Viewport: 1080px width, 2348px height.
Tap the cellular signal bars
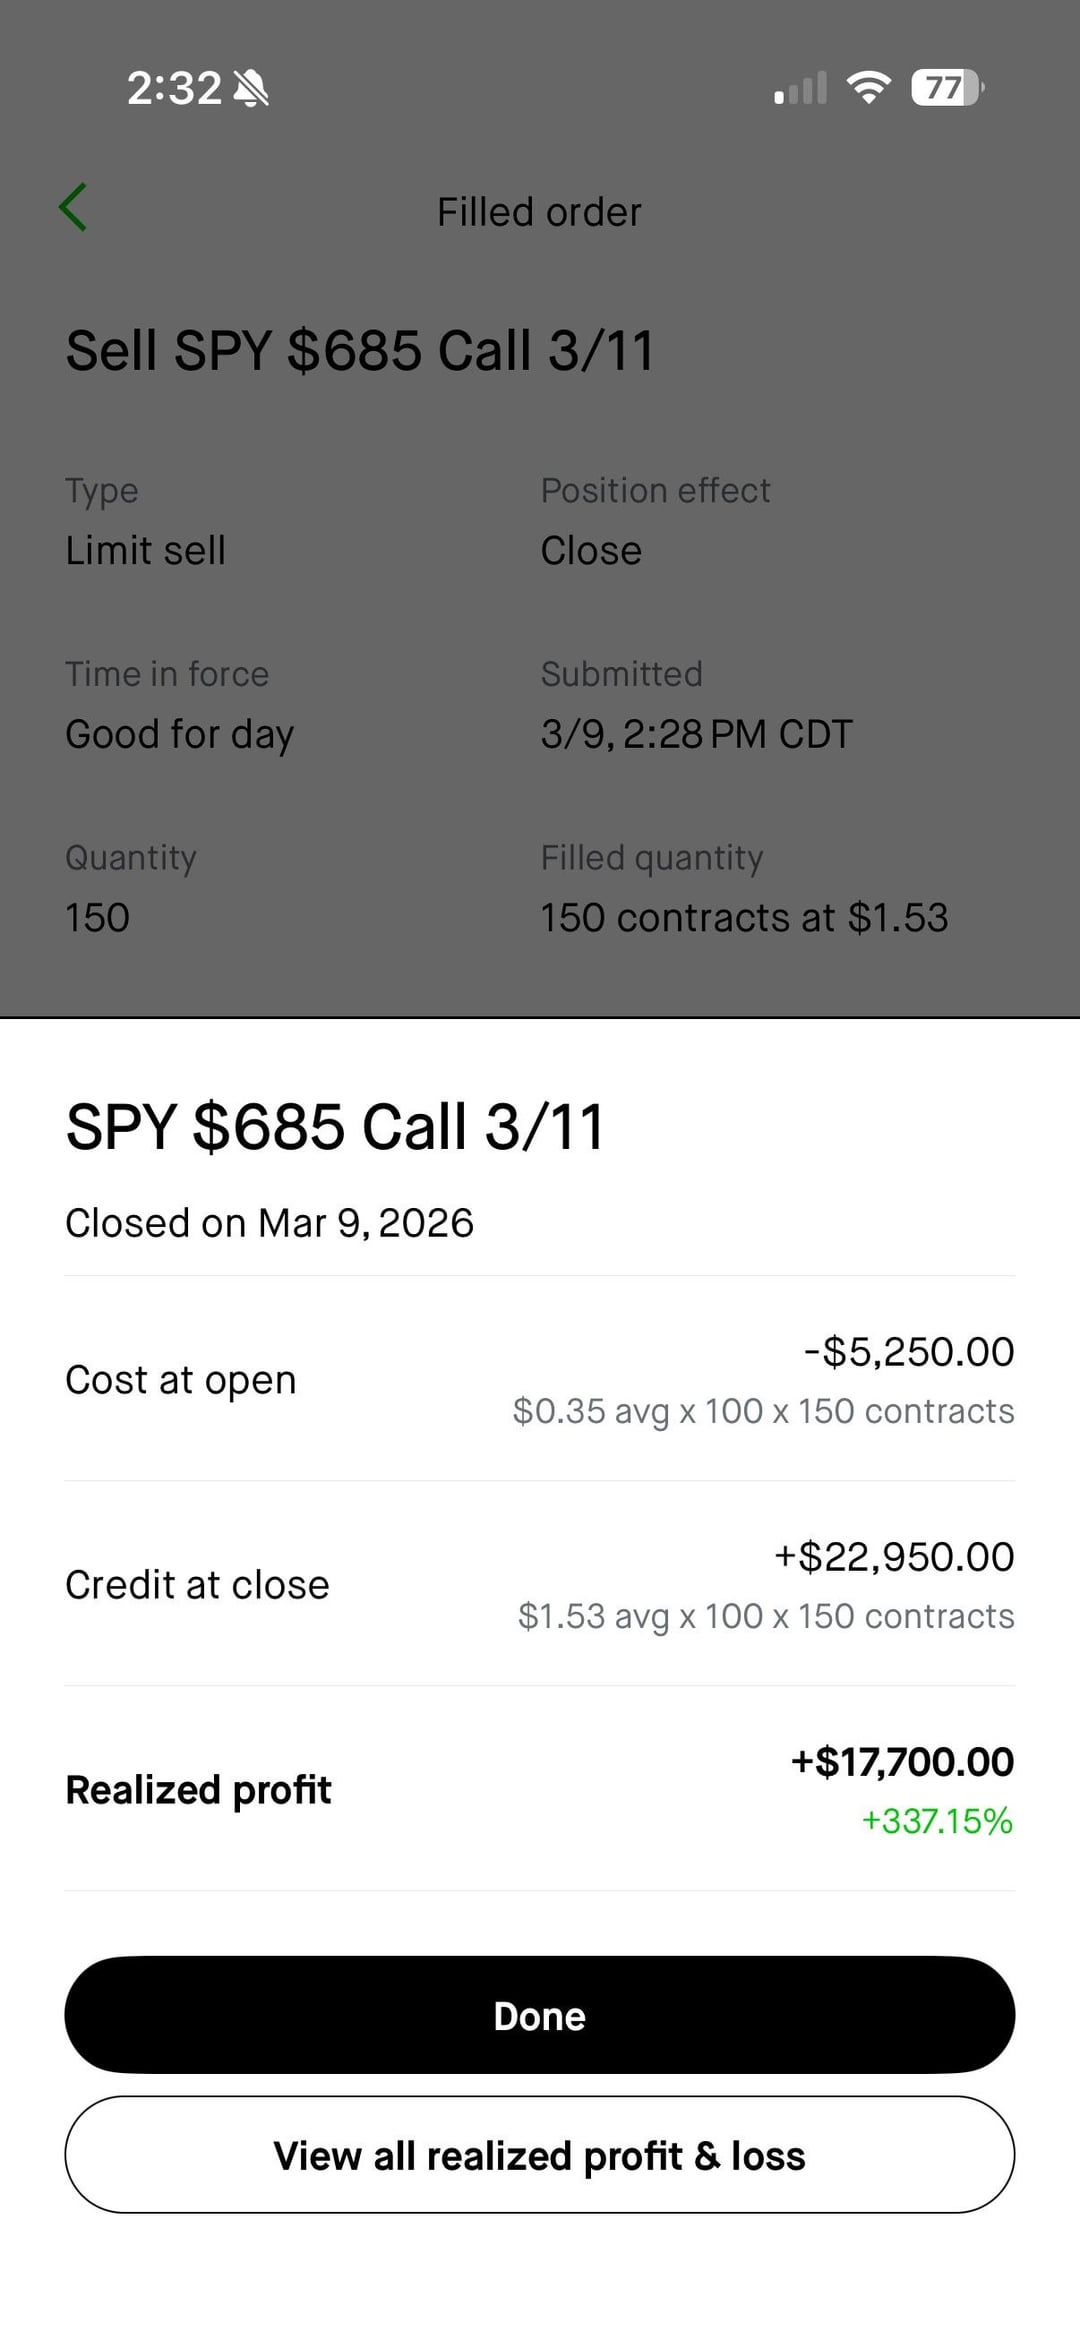[x=800, y=88]
